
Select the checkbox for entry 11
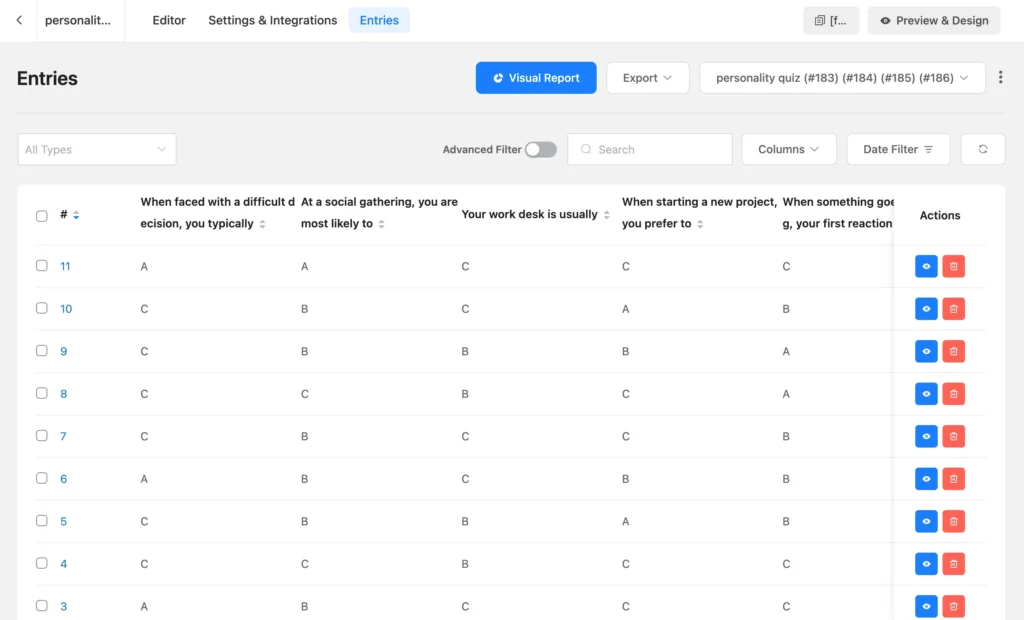42,265
